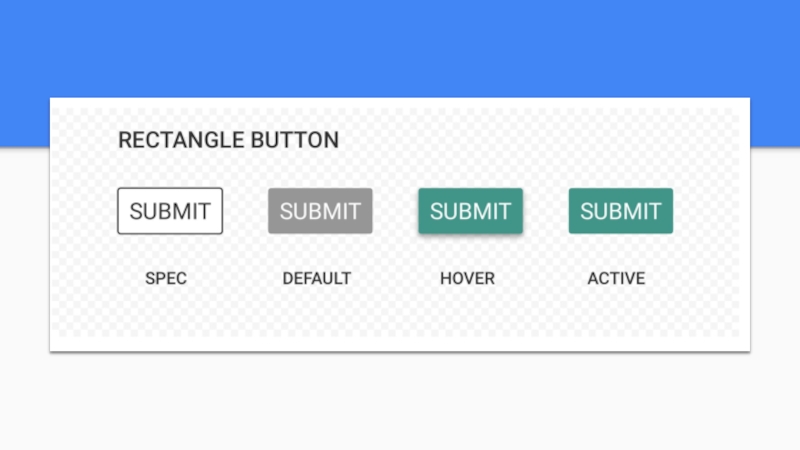Click empty card space below the ACTIVE label
Image resolution: width=800 pixels, height=450 pixels.
(616, 320)
